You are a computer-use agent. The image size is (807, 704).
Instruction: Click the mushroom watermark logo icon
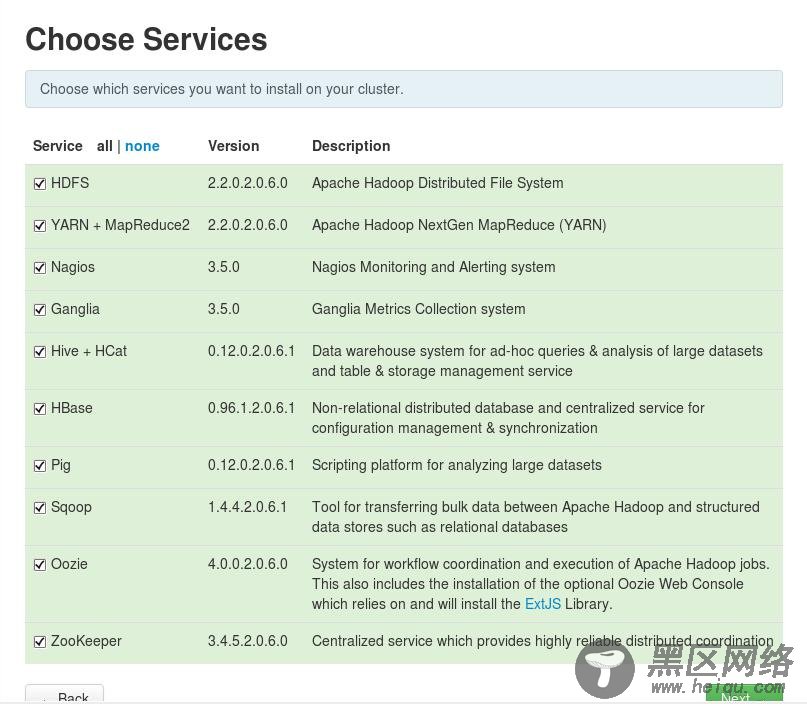pyautogui.click(x=604, y=666)
